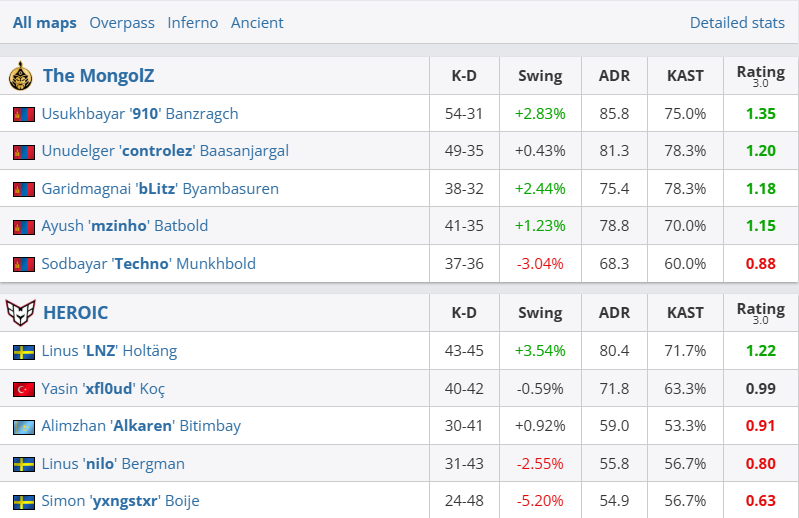Open the HEROIC team name link

coord(76,313)
